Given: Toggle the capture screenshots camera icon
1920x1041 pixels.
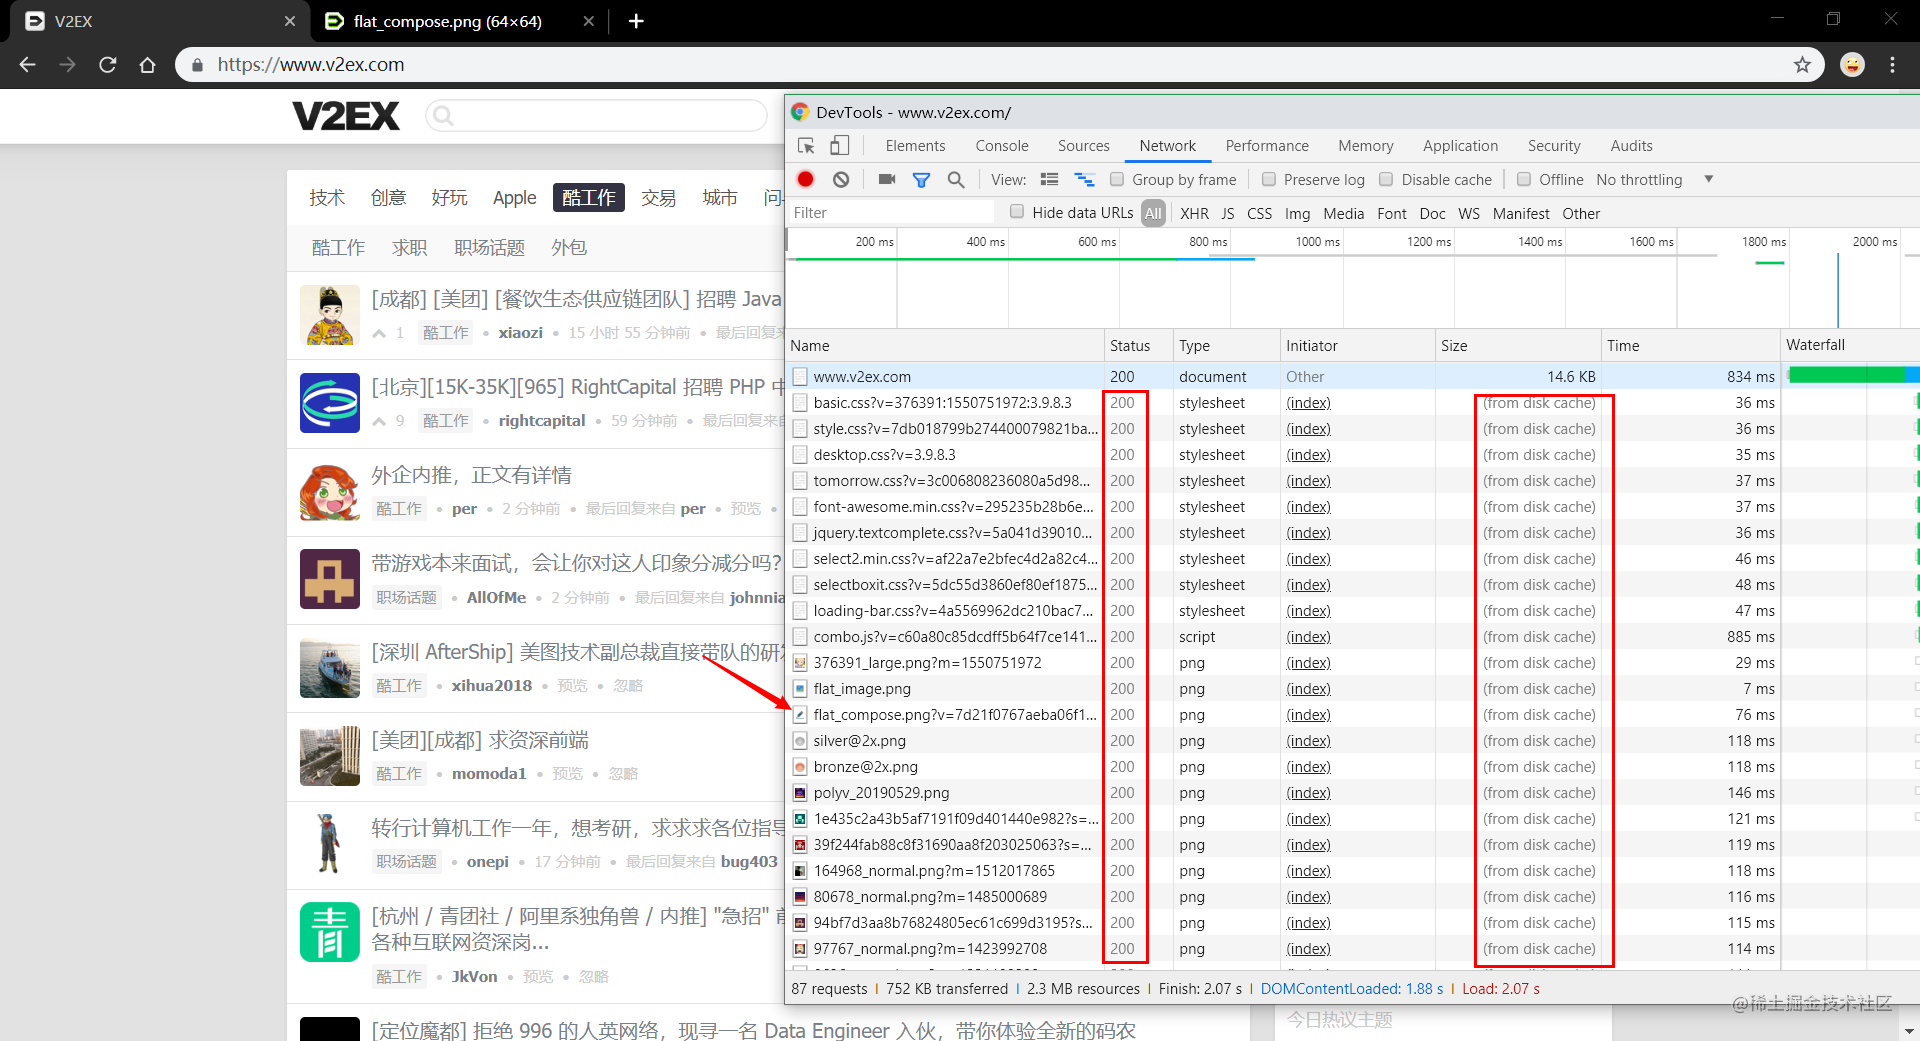Looking at the screenshot, I should pyautogui.click(x=886, y=179).
